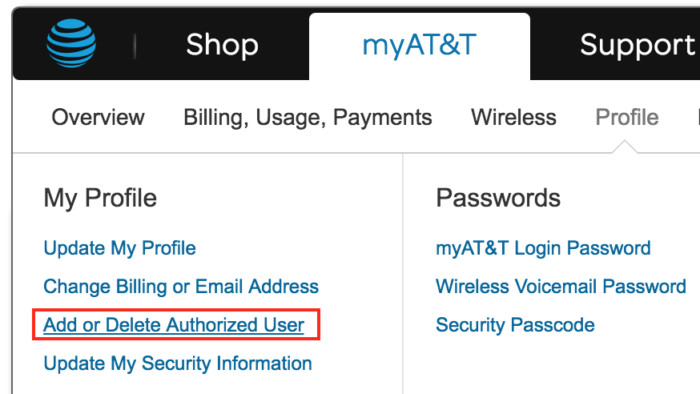The width and height of the screenshot is (700, 394).
Task: Click the Security Passcode link
Action: click(x=515, y=325)
